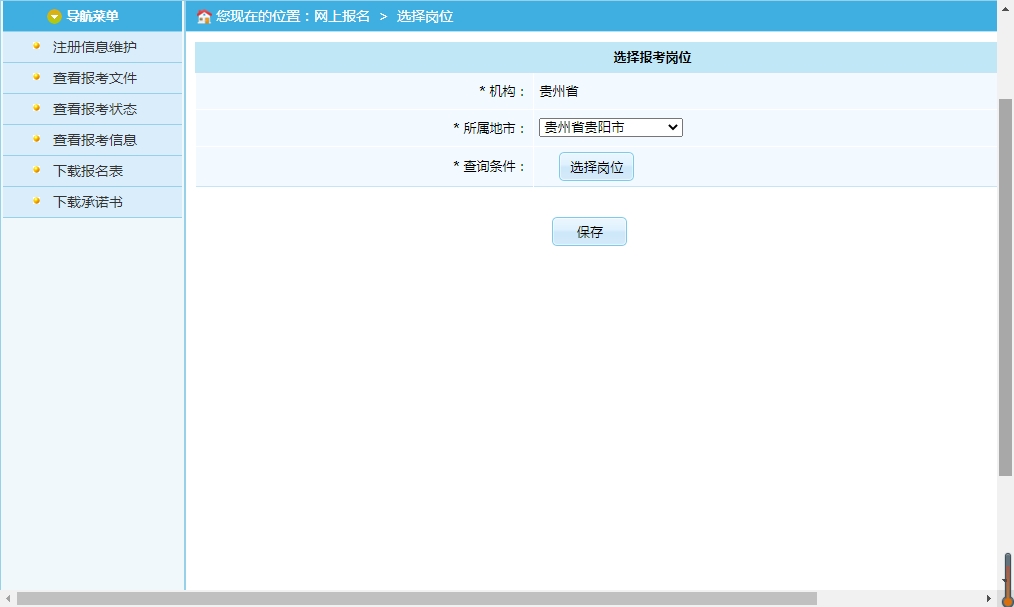Click the vertical scrollbar thumb on the right
The image size is (1014, 607).
coord(1005,285)
